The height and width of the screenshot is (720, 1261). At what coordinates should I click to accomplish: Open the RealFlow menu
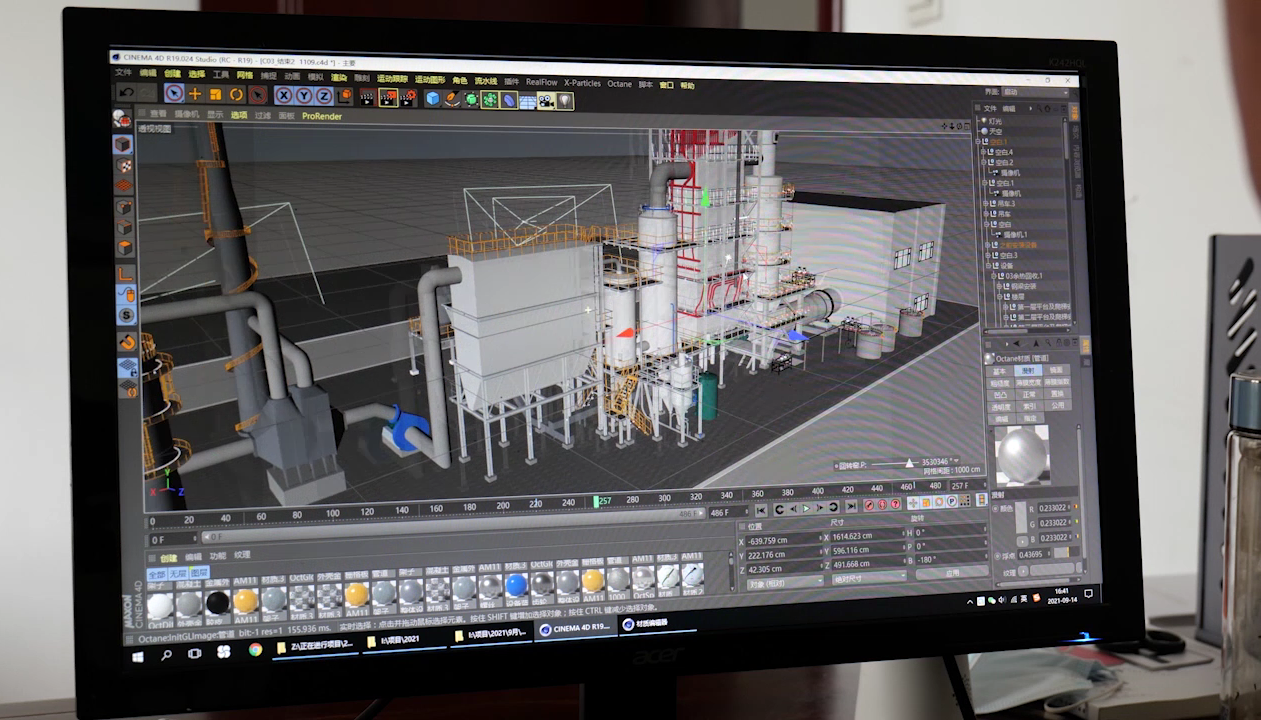pyautogui.click(x=542, y=82)
